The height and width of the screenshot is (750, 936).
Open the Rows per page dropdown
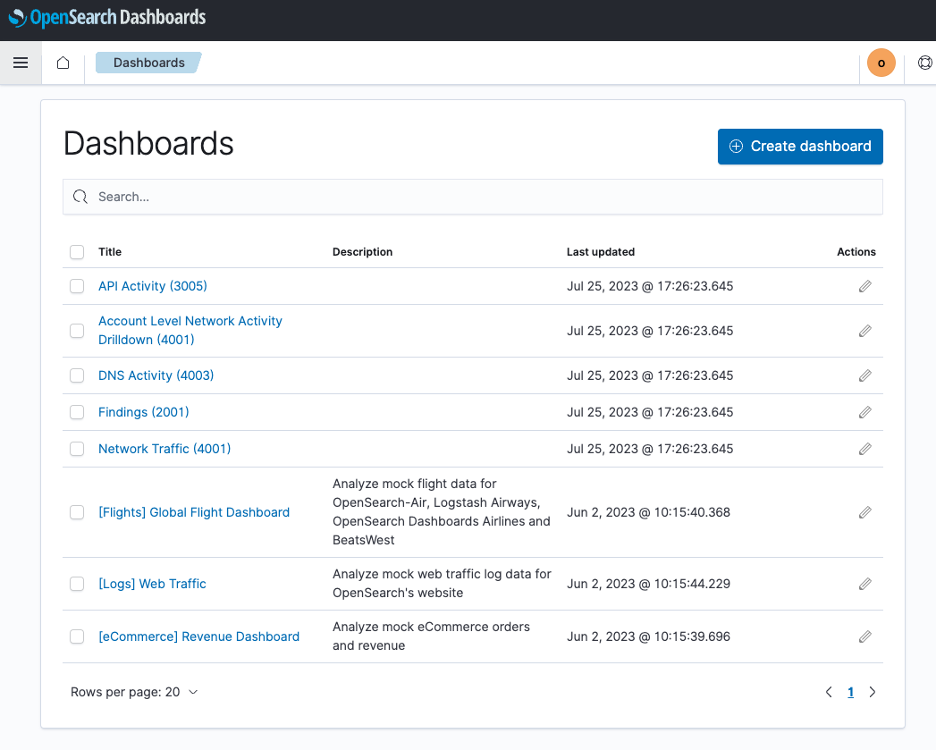point(134,692)
